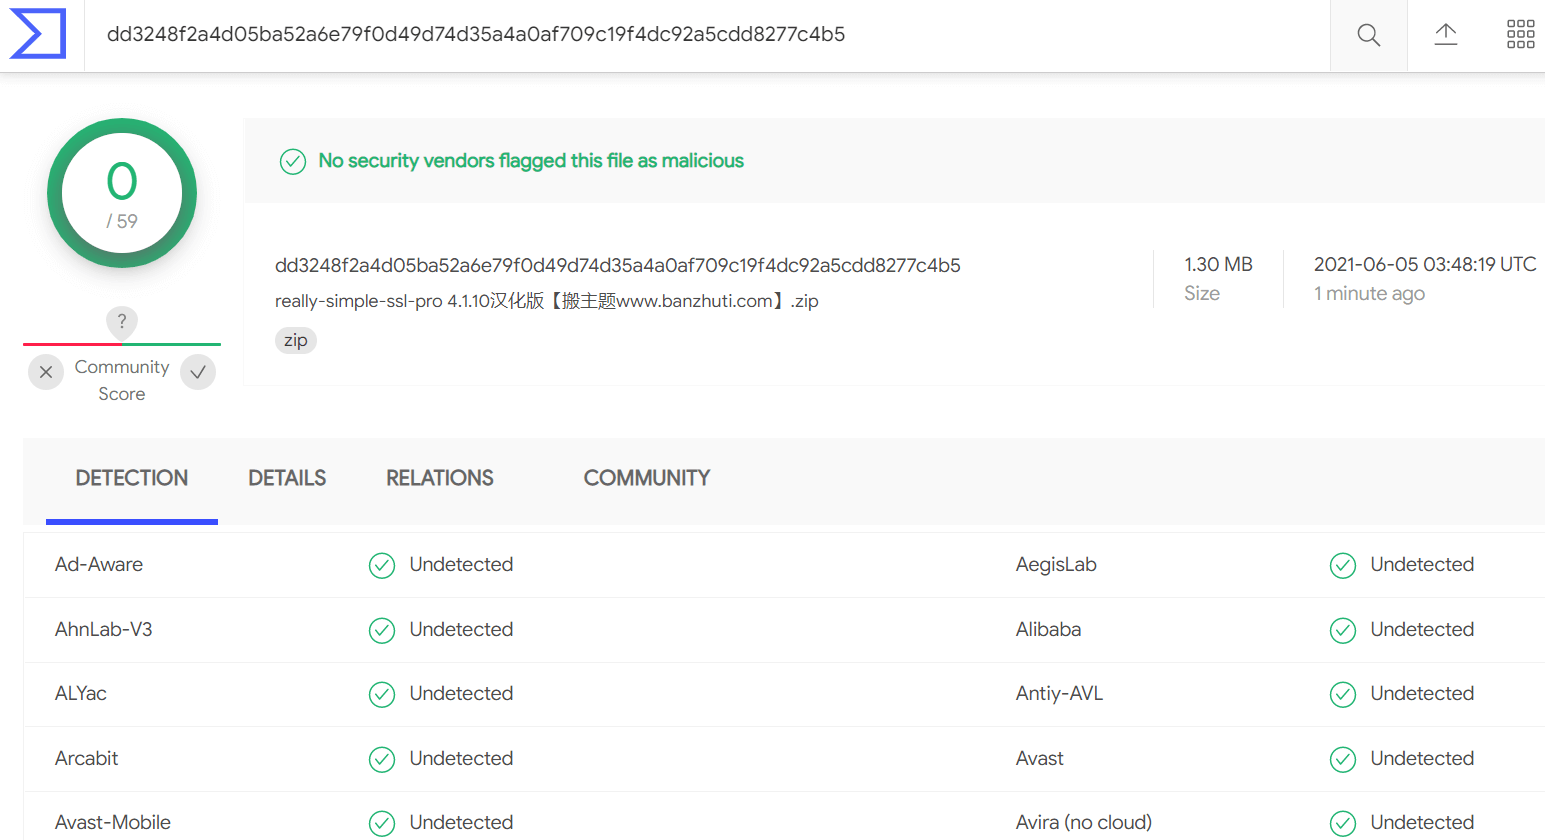The image size is (1545, 840).
Task: Open the upload file icon
Action: [1445, 35]
